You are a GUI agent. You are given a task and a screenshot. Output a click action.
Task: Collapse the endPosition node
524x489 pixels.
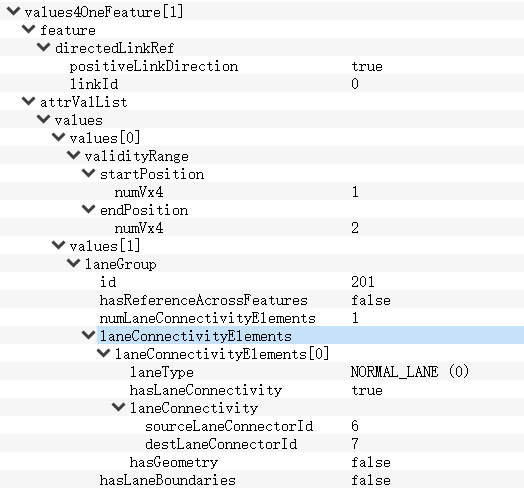point(89,209)
